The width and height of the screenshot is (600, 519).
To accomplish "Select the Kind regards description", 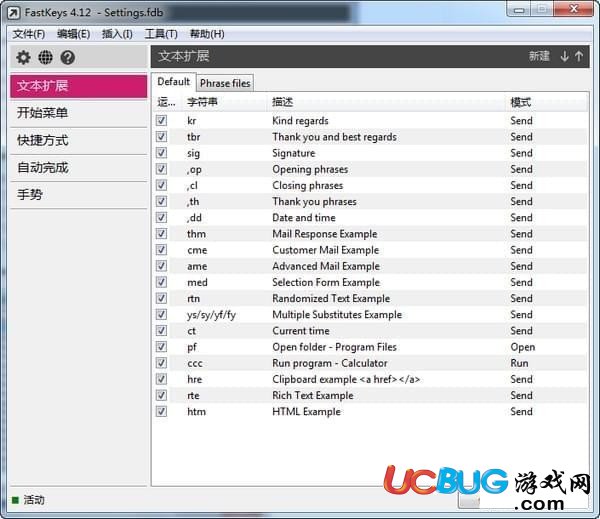I will click(x=300, y=121).
